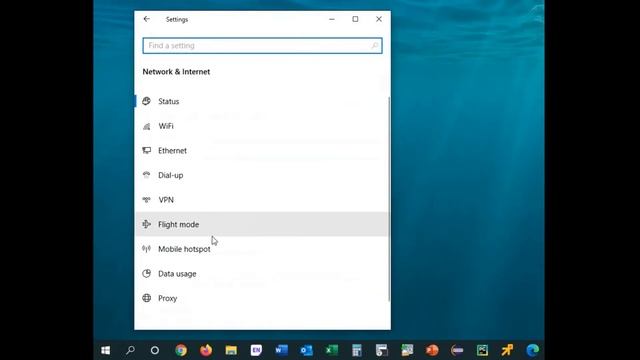
Task: Open the Status network page
Action: [x=262, y=101]
